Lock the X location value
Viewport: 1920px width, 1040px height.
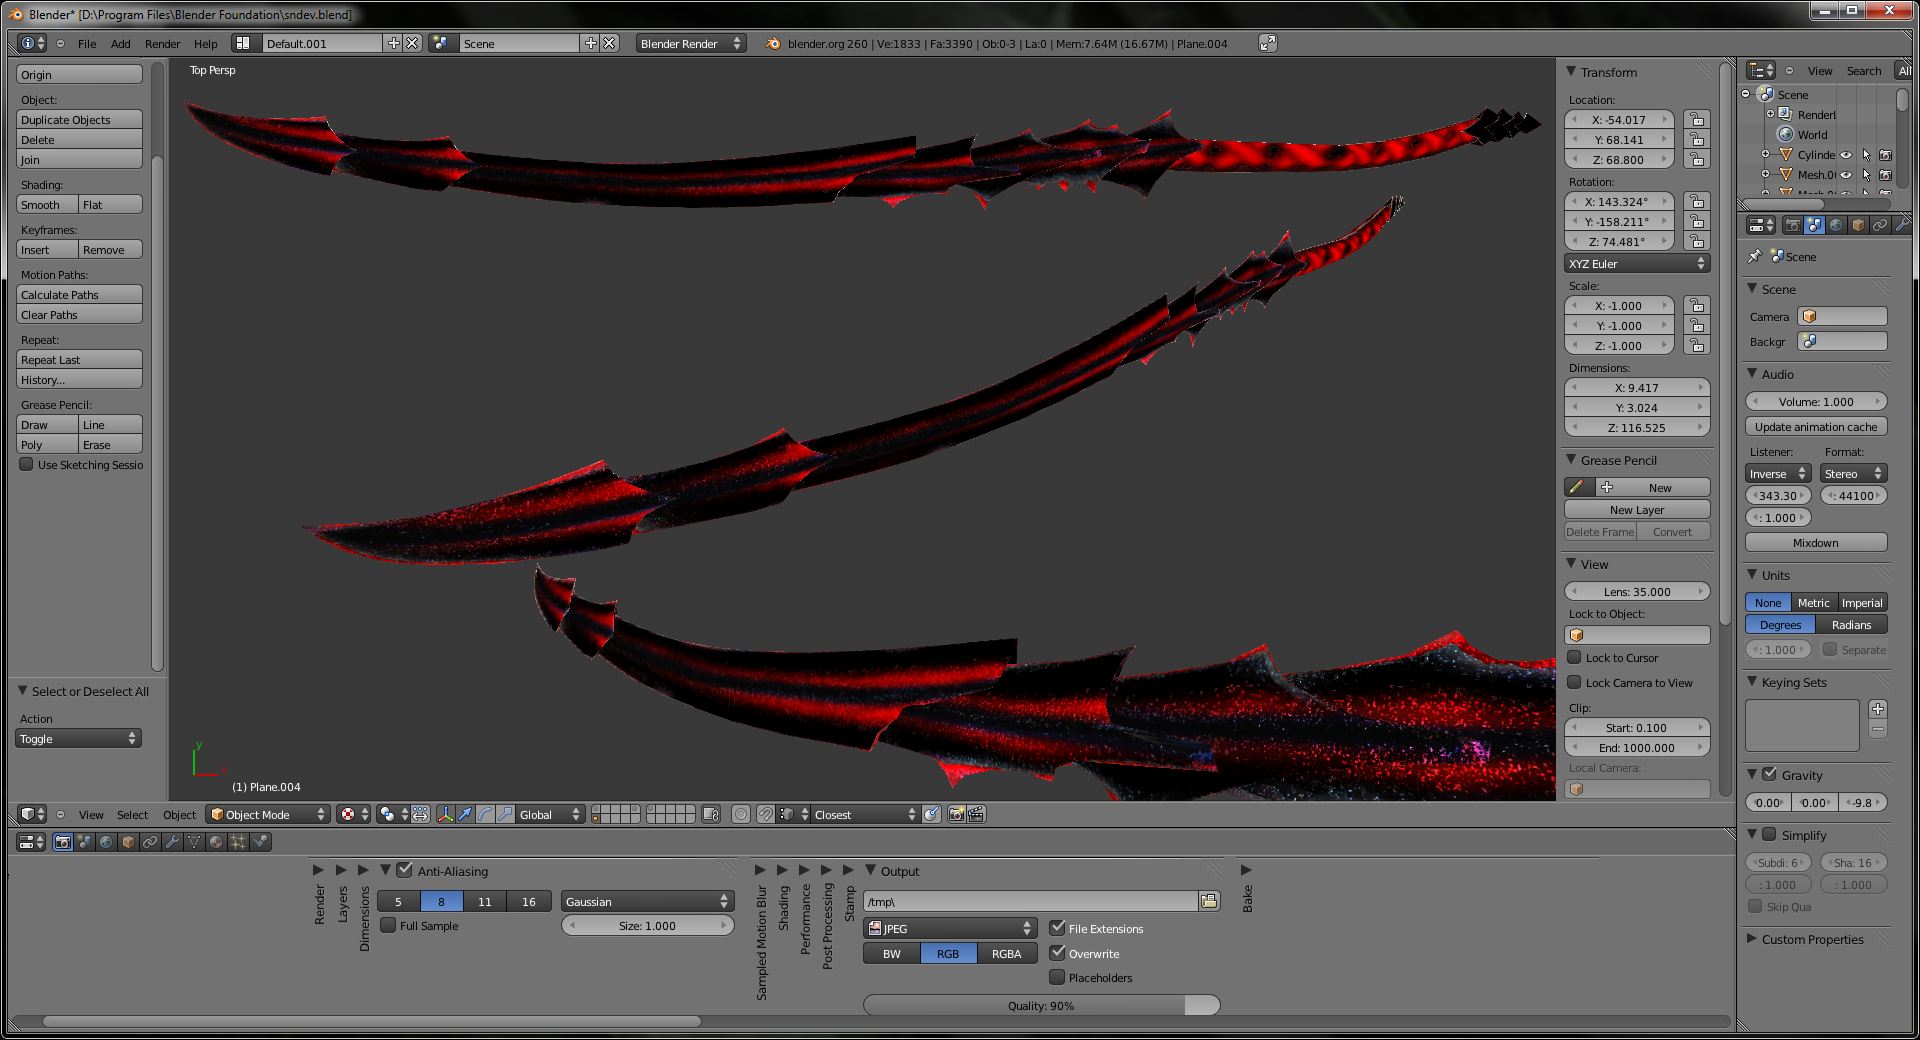point(1696,119)
